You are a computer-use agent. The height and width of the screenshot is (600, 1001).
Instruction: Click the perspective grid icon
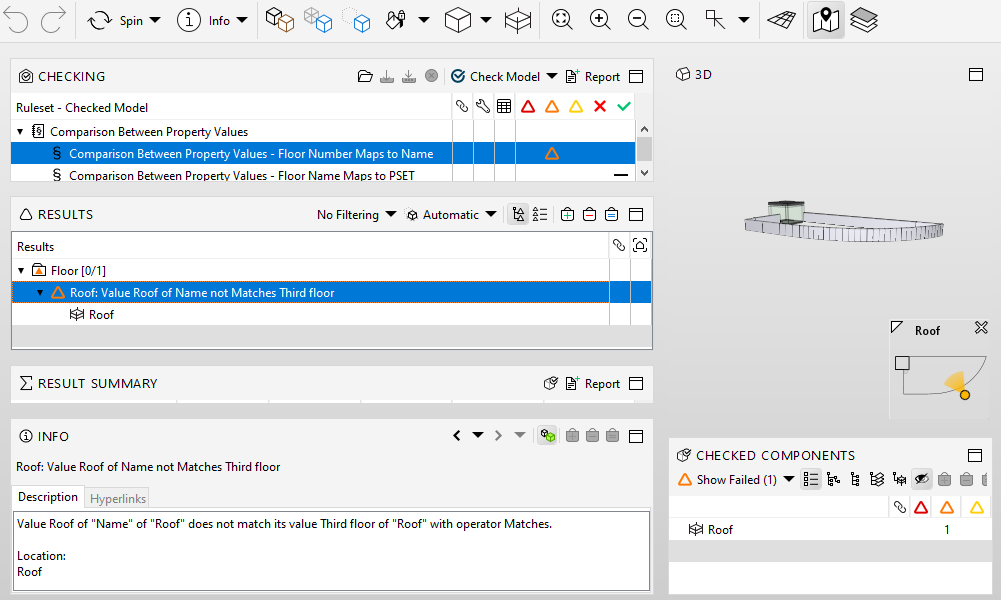(x=781, y=20)
